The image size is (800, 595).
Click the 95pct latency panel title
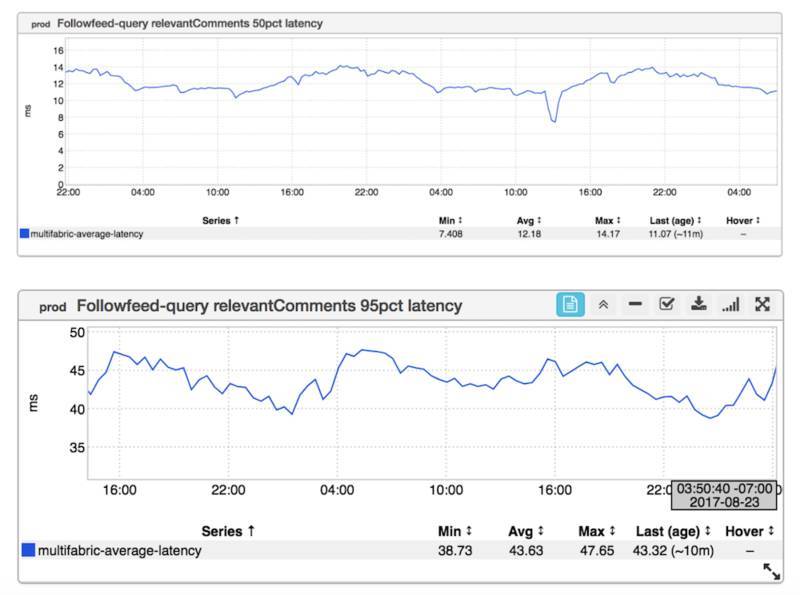(x=269, y=306)
